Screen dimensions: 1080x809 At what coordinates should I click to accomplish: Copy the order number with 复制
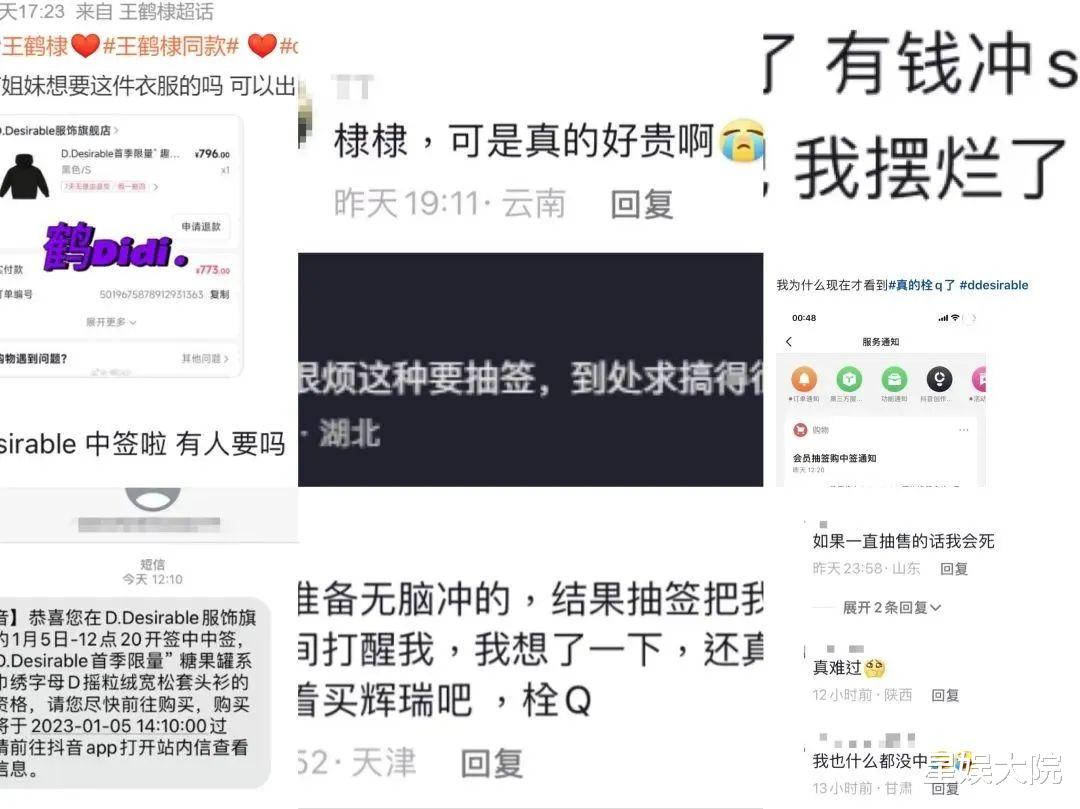click(220, 294)
